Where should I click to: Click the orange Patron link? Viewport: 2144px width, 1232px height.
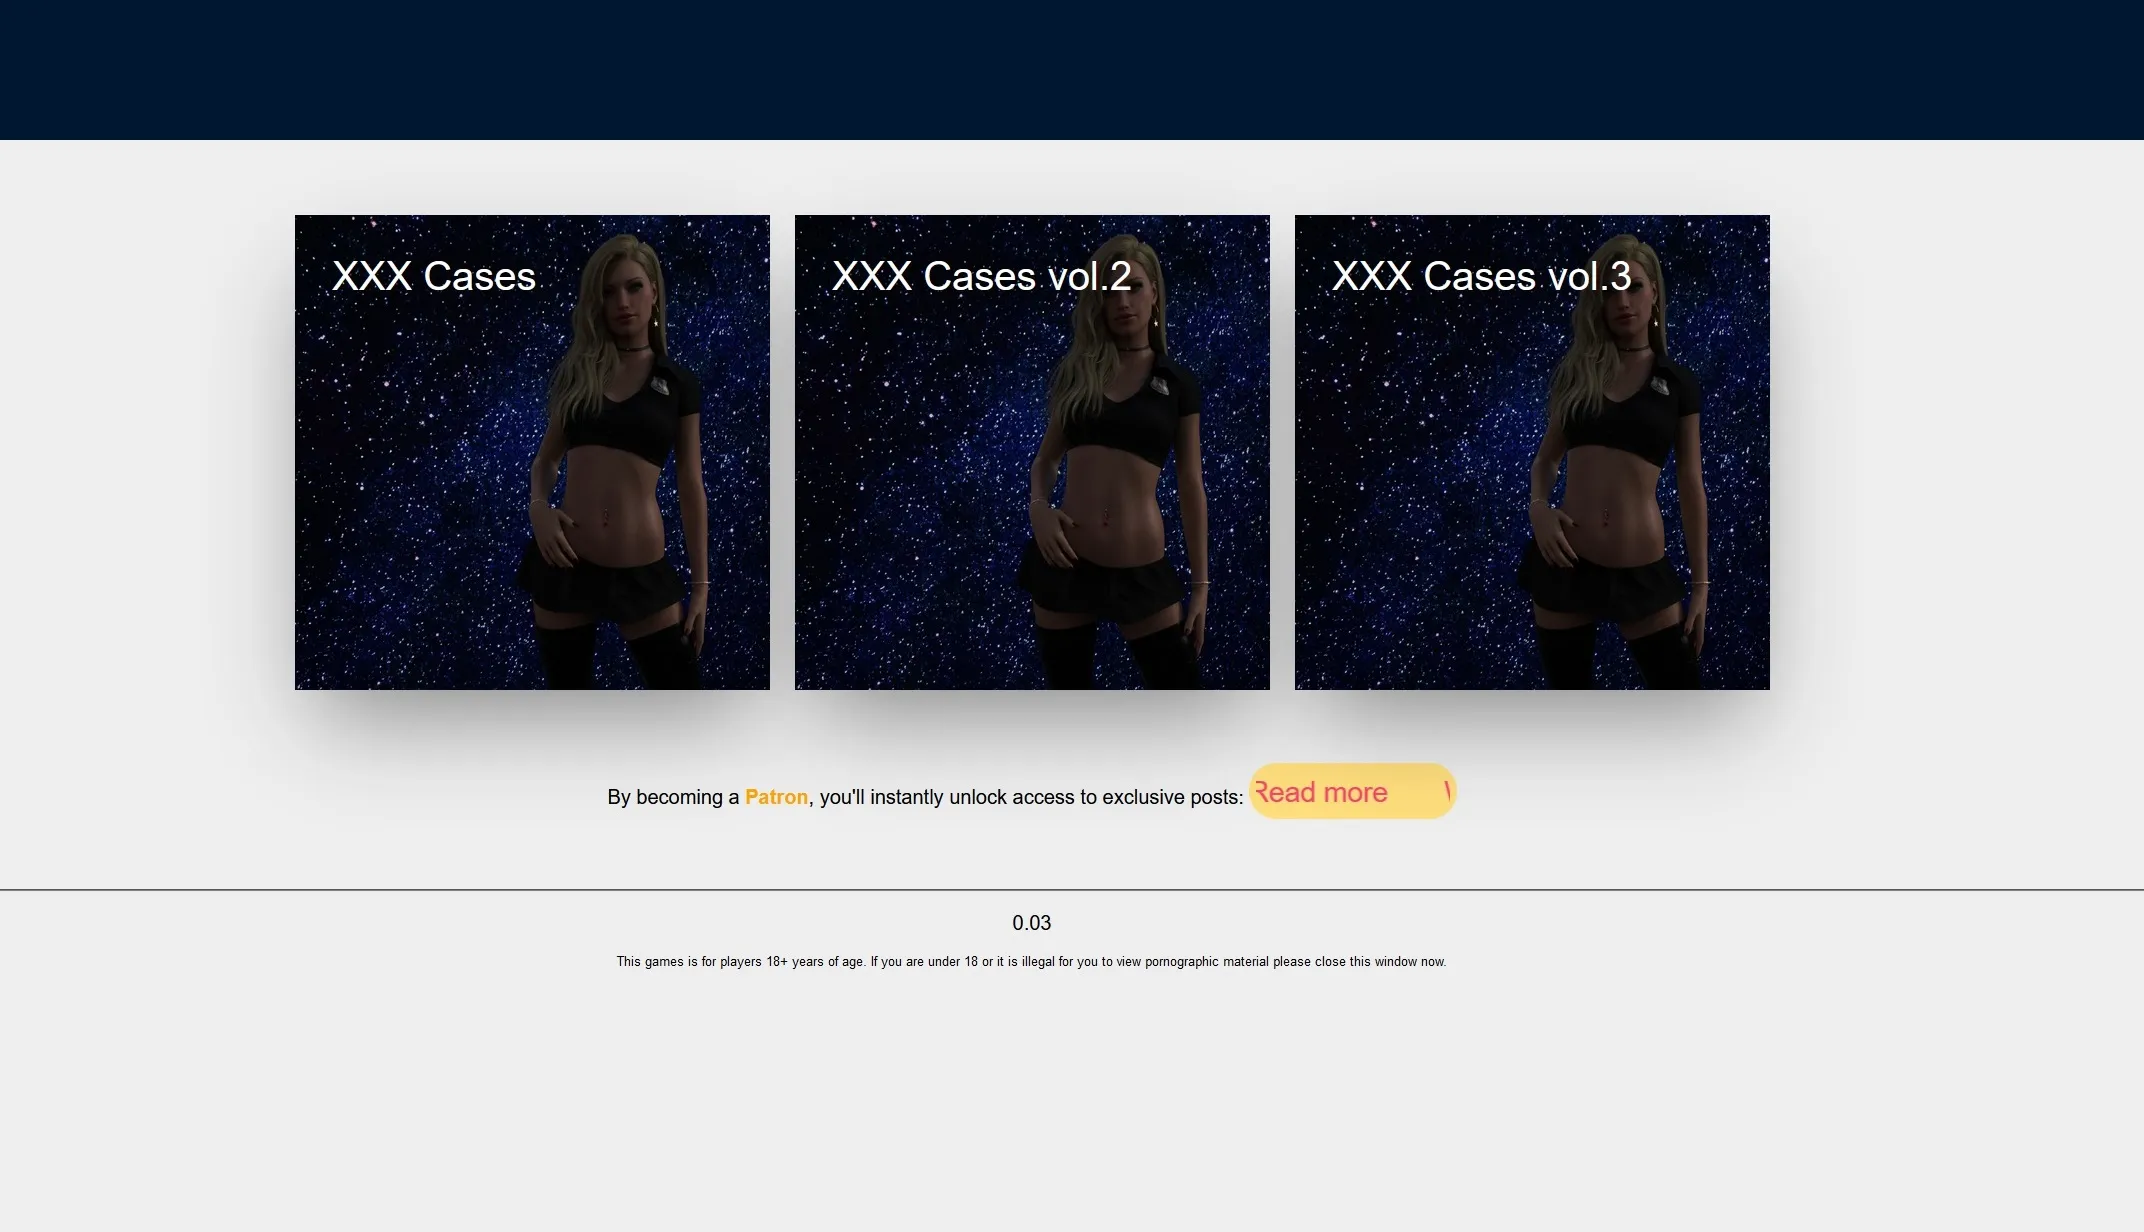(x=776, y=797)
